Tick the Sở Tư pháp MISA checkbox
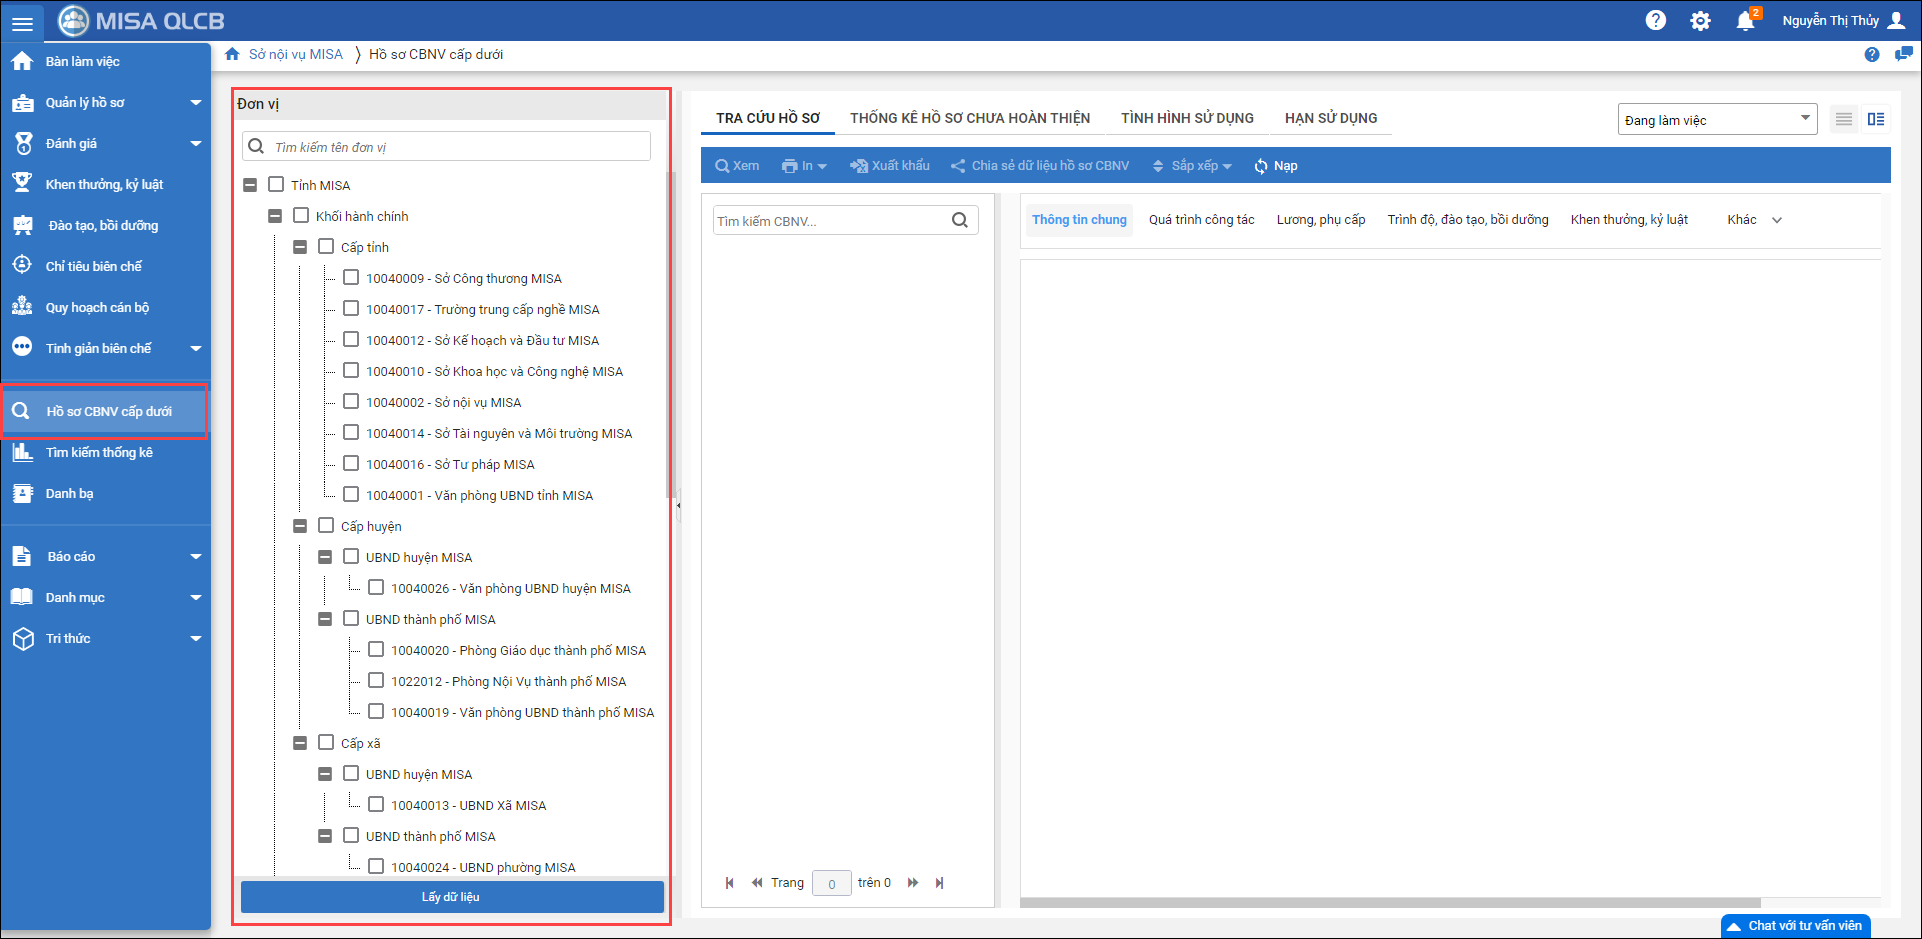 pos(351,463)
